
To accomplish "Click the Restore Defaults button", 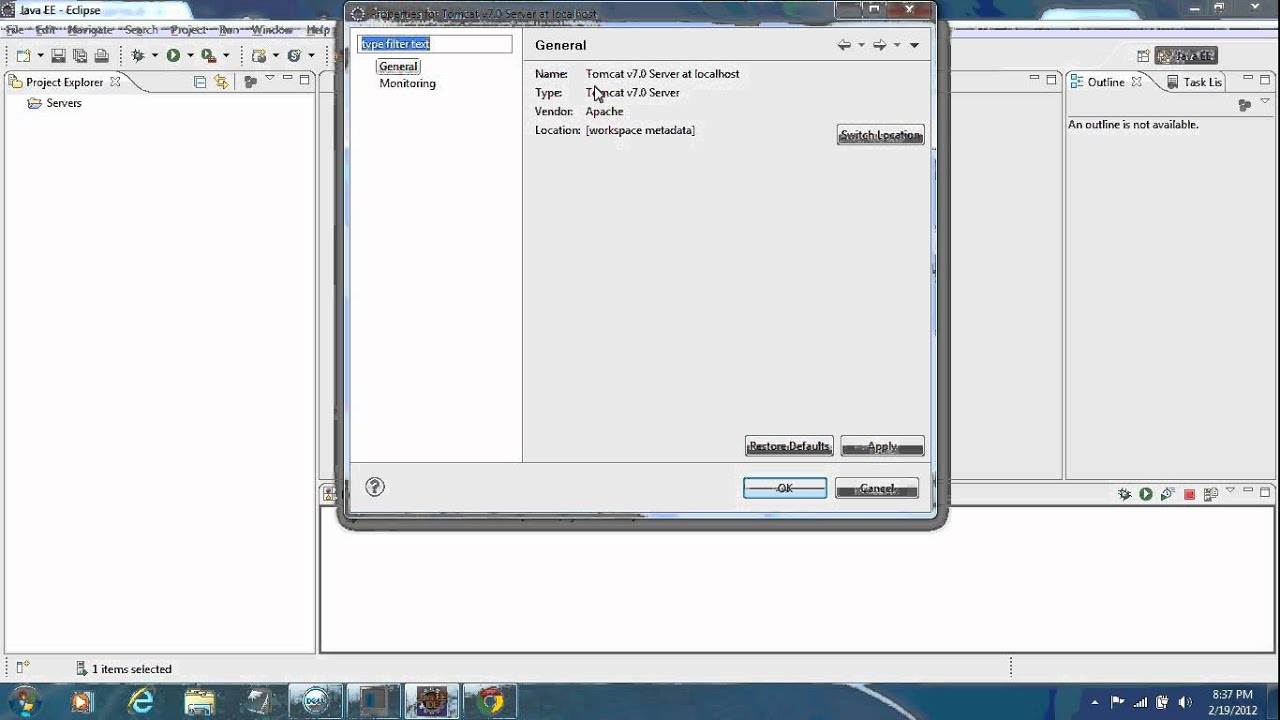I will click(789, 446).
